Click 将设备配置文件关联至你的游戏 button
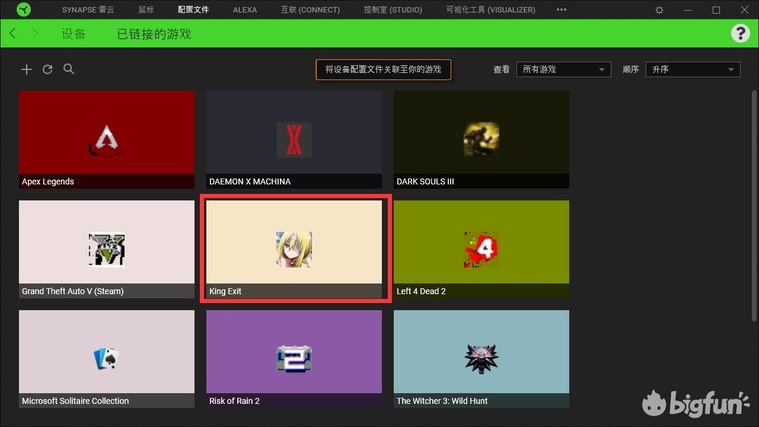The width and height of the screenshot is (759, 427). tap(383, 70)
